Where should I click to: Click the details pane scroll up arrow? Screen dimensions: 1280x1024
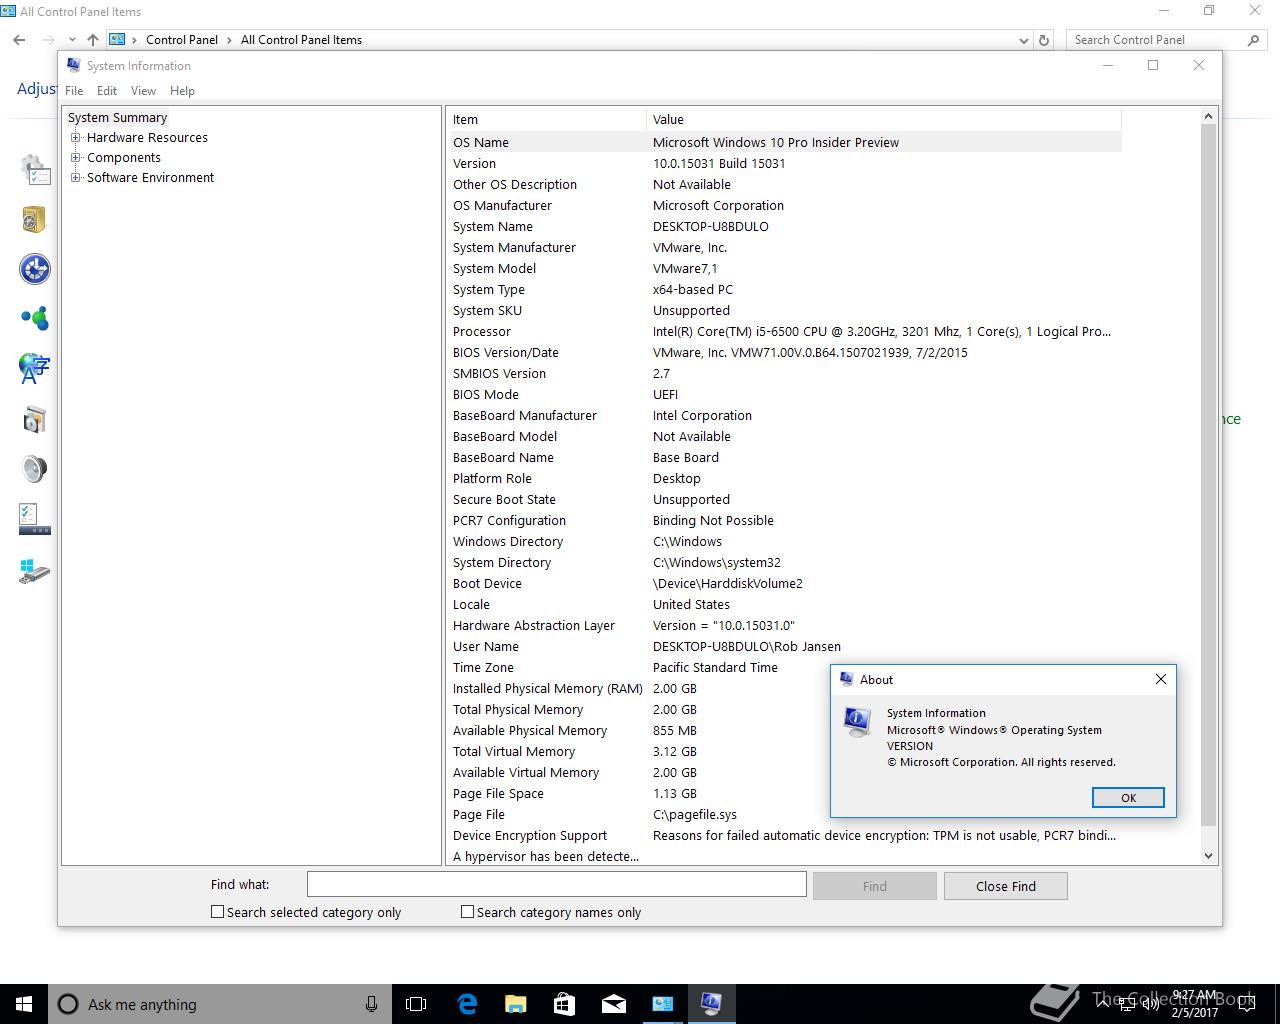tap(1208, 116)
